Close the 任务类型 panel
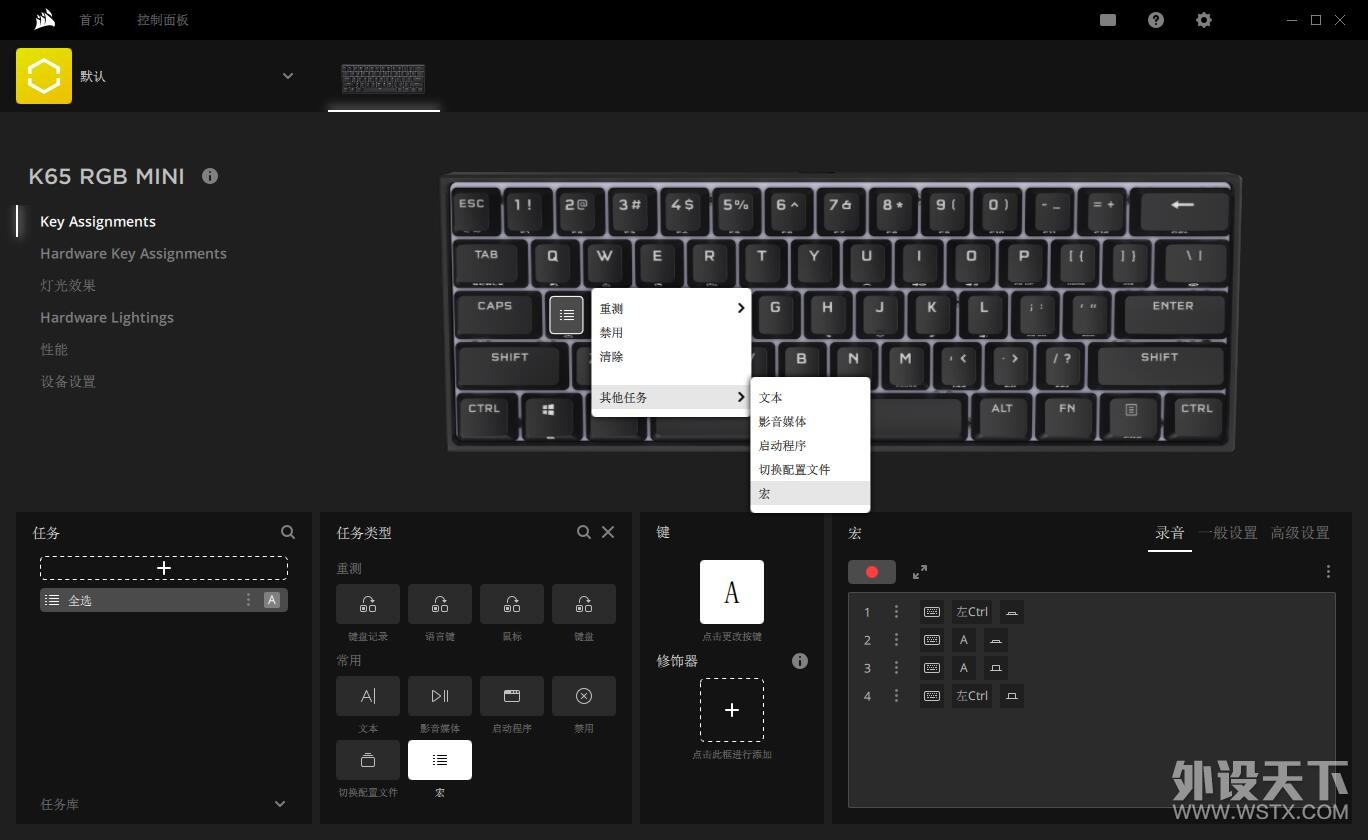 [x=608, y=532]
